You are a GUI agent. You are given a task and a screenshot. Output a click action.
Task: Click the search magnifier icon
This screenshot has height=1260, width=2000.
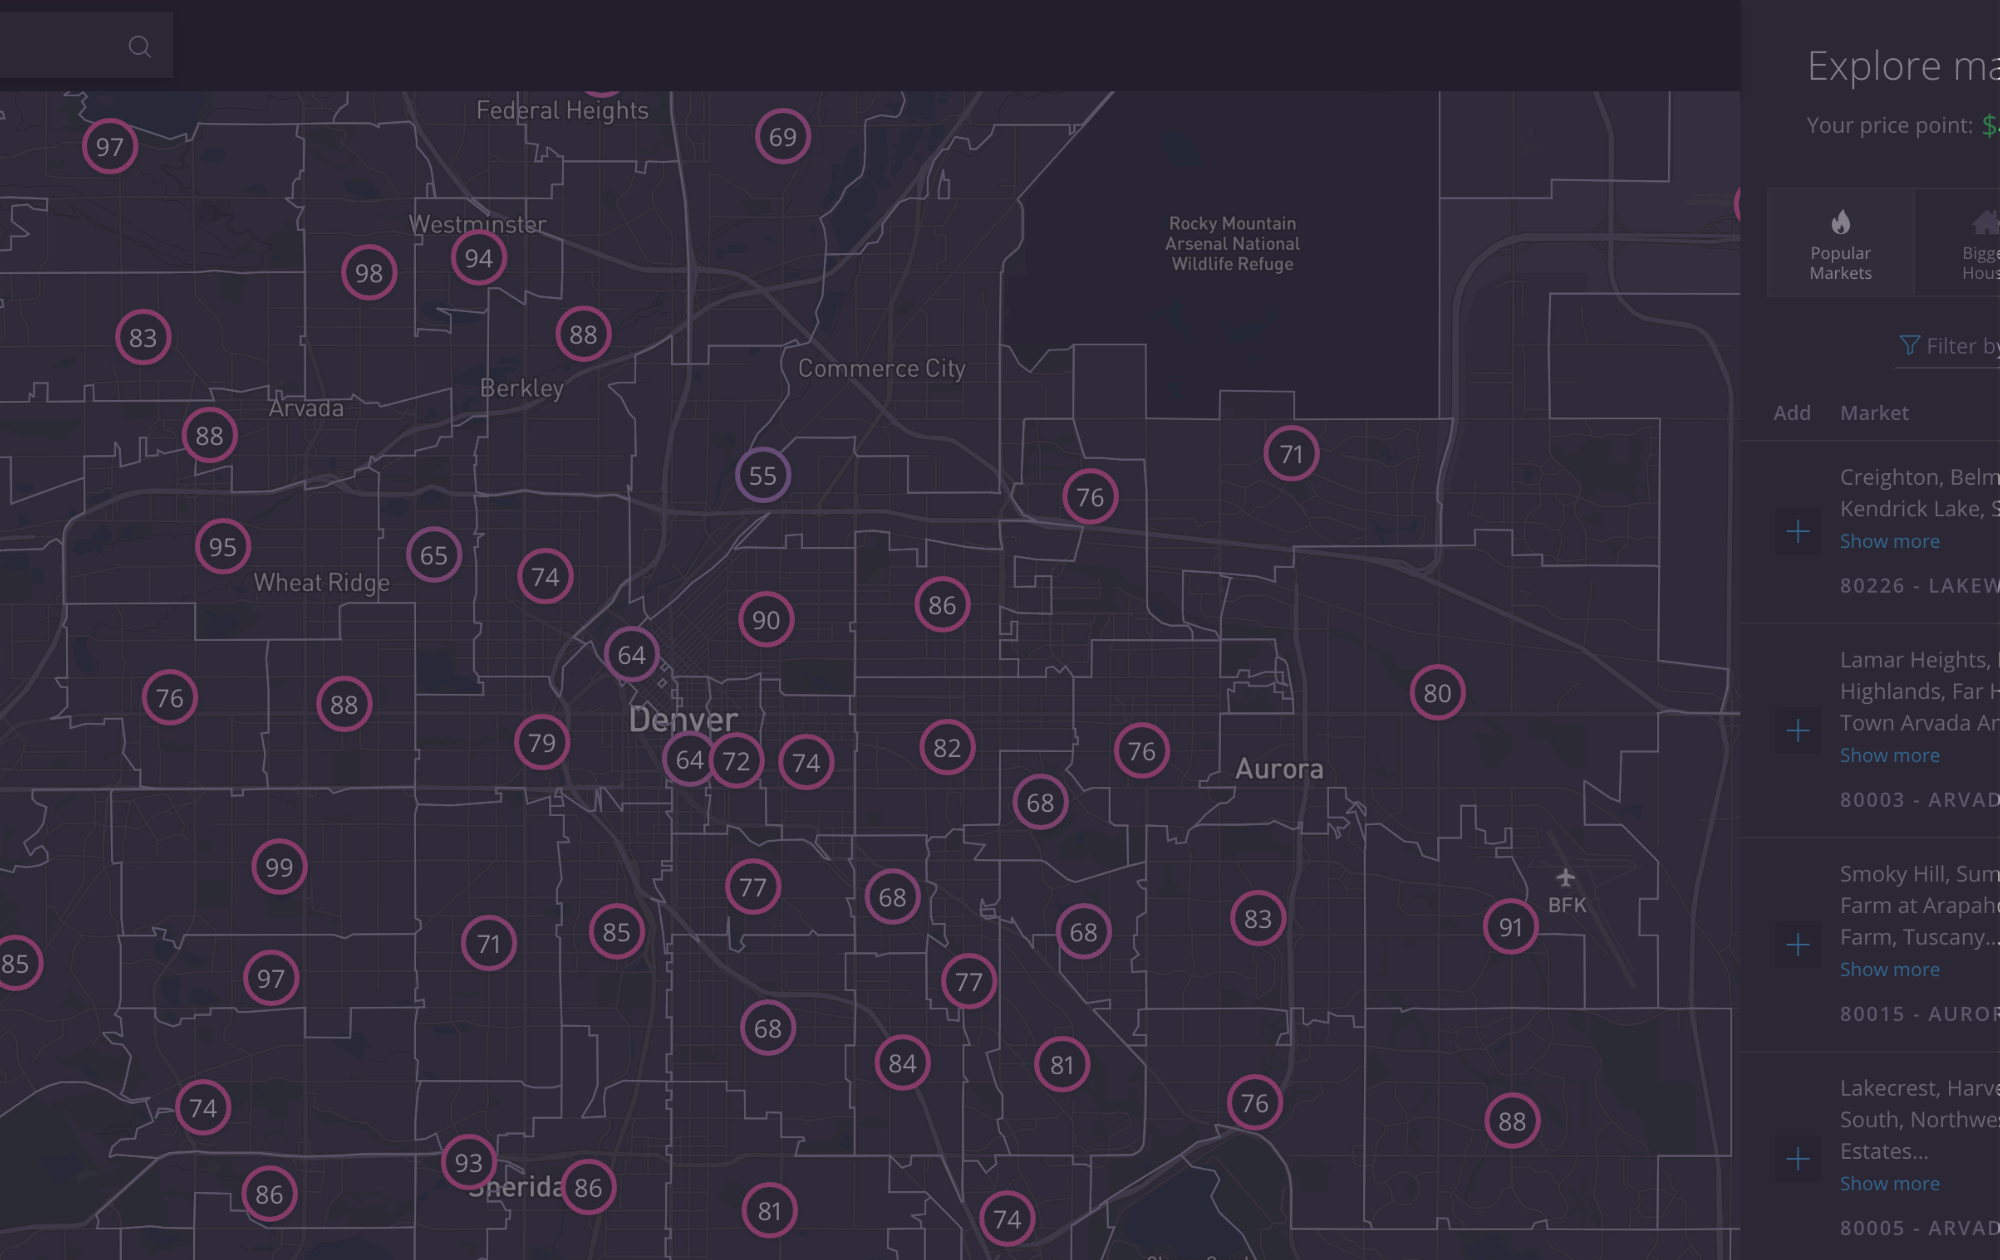tap(139, 46)
